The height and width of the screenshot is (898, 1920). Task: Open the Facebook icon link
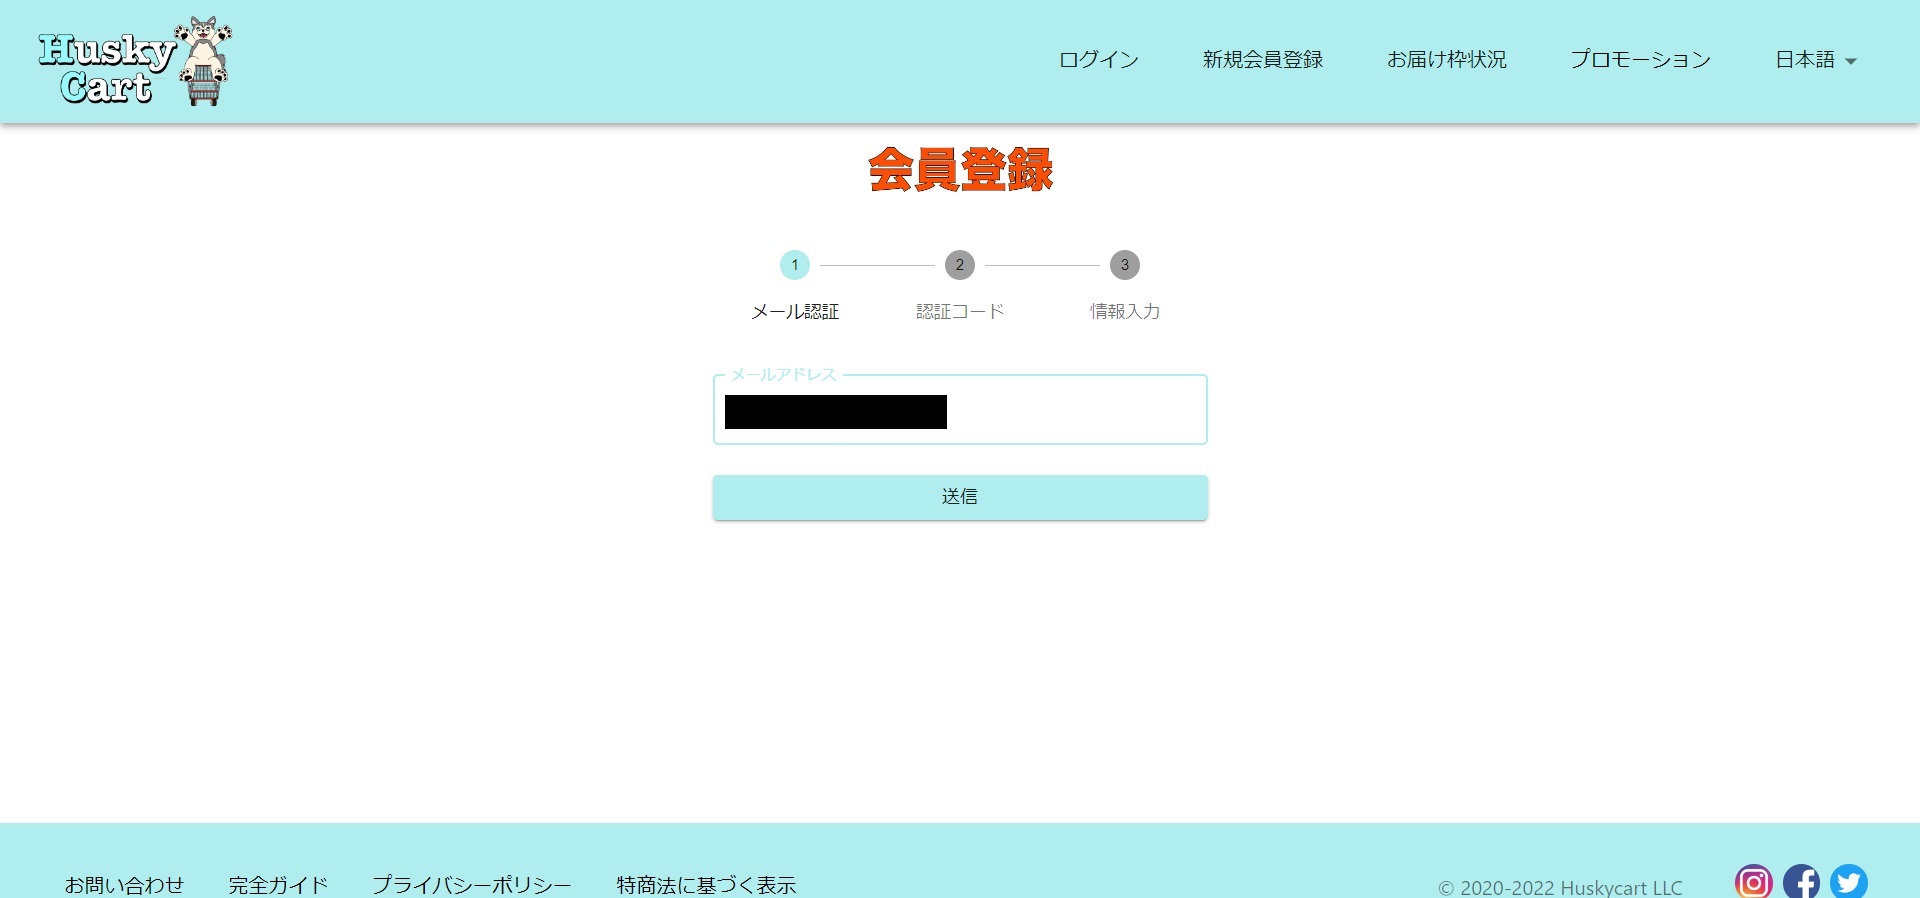coord(1801,882)
